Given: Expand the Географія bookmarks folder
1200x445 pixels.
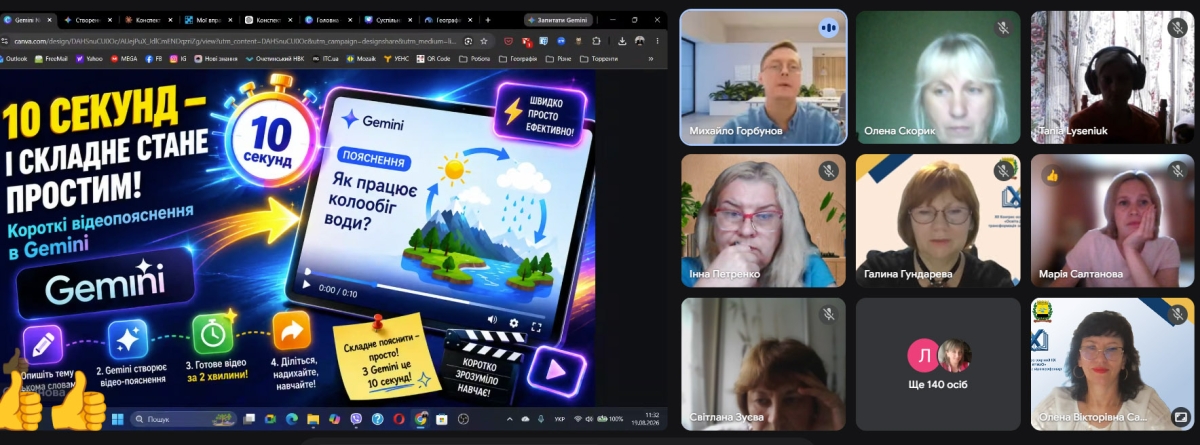Looking at the screenshot, I should point(518,59).
